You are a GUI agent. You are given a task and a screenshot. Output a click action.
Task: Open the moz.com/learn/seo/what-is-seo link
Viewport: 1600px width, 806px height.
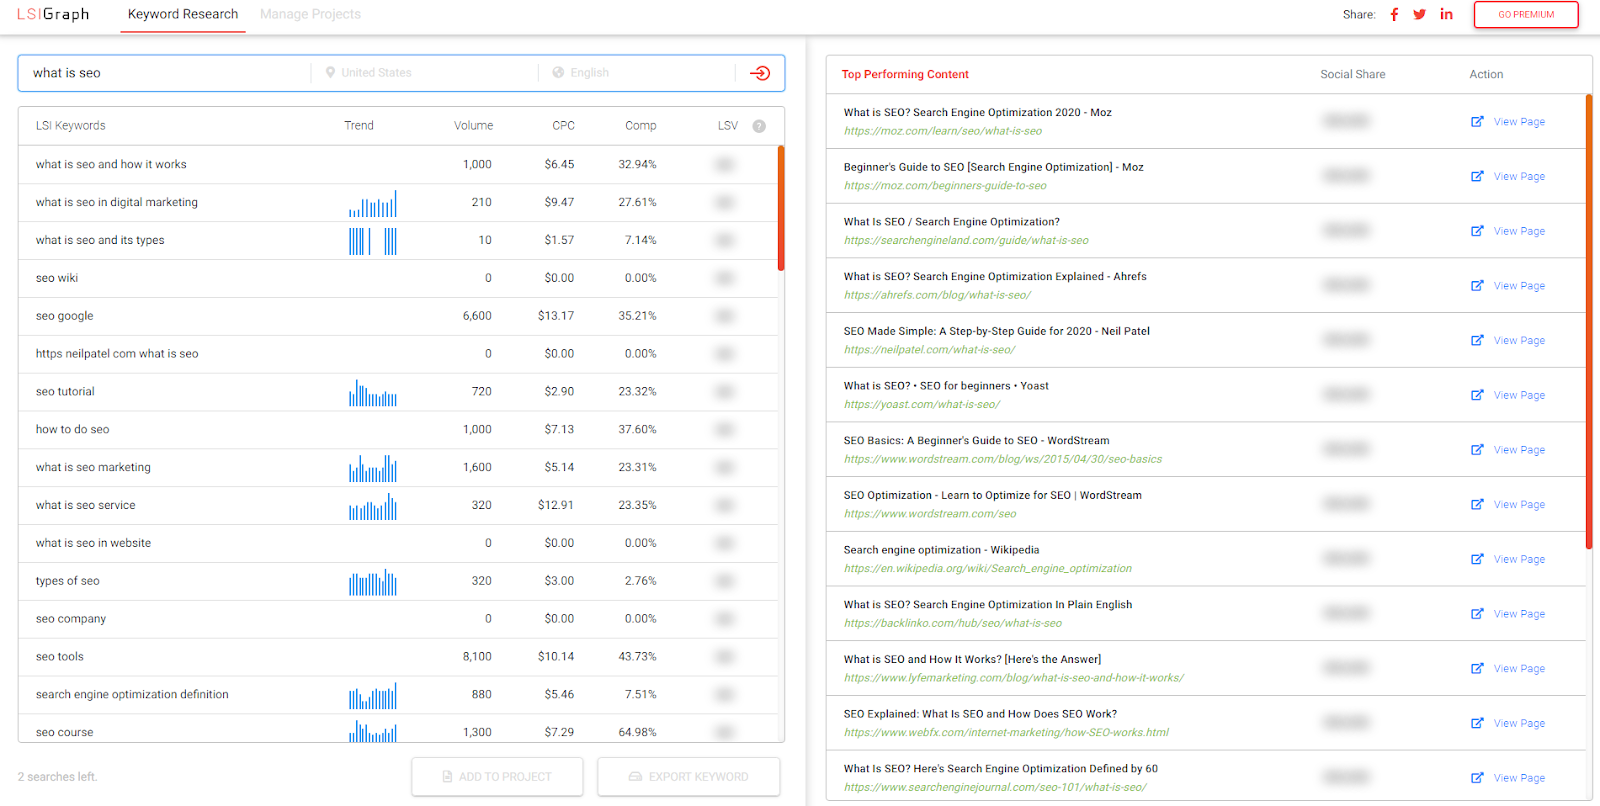943,131
